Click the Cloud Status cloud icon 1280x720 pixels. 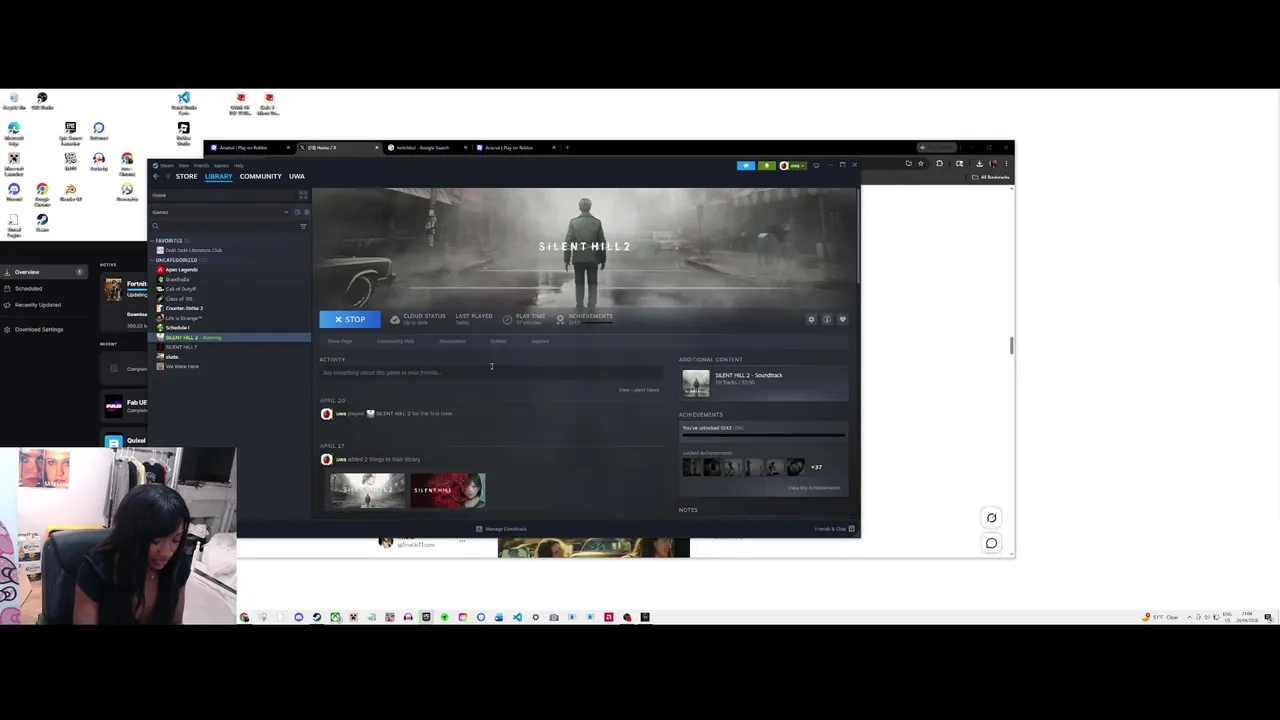pyautogui.click(x=395, y=320)
